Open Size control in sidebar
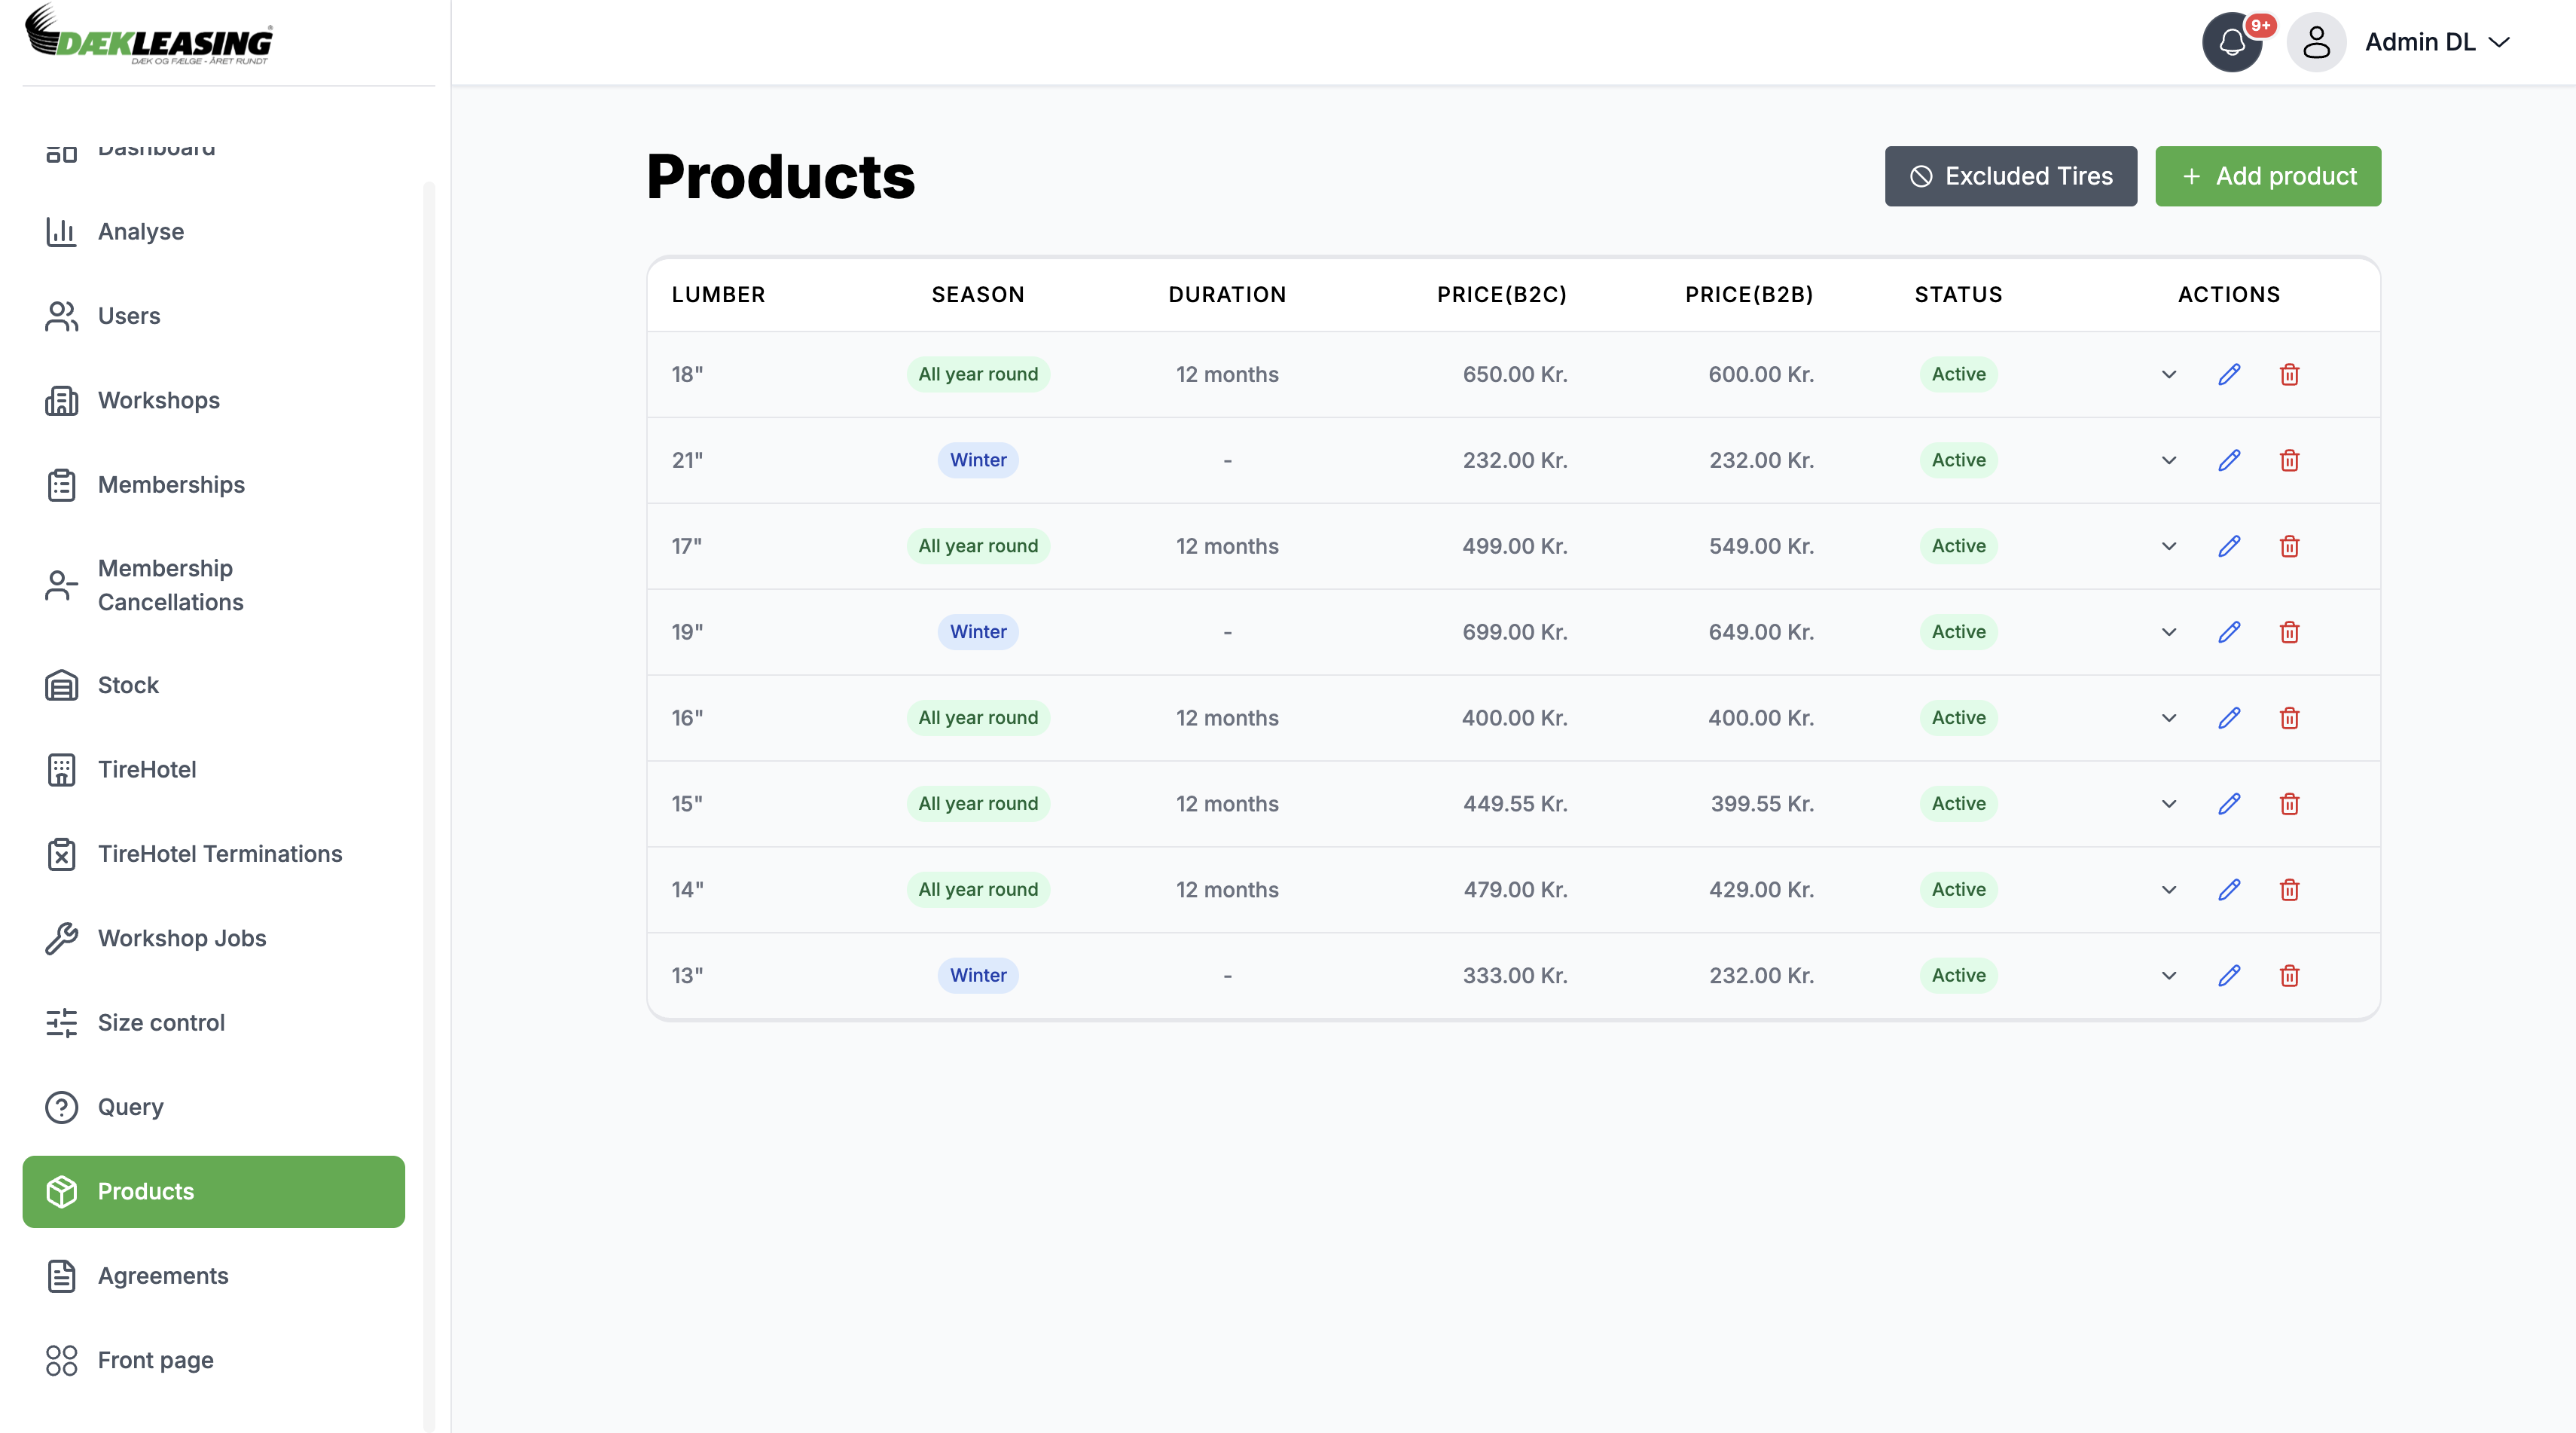Viewport: 2576px width, 1433px height. point(213,1023)
